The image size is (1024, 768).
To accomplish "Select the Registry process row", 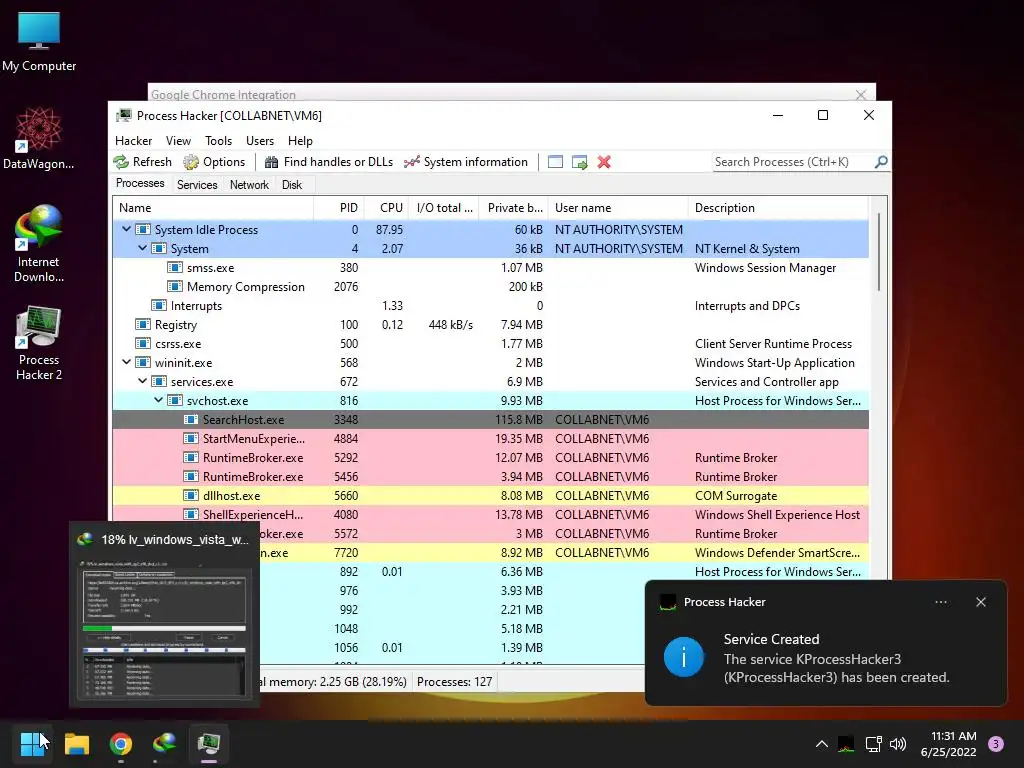I will tap(490, 325).
